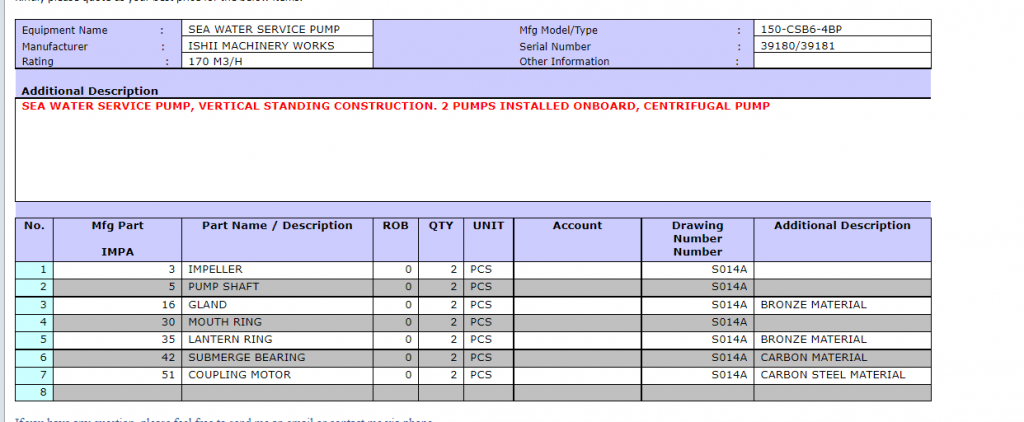Select the IMPELLER part name cell
Screen dimensions: 1024x422
277,270
